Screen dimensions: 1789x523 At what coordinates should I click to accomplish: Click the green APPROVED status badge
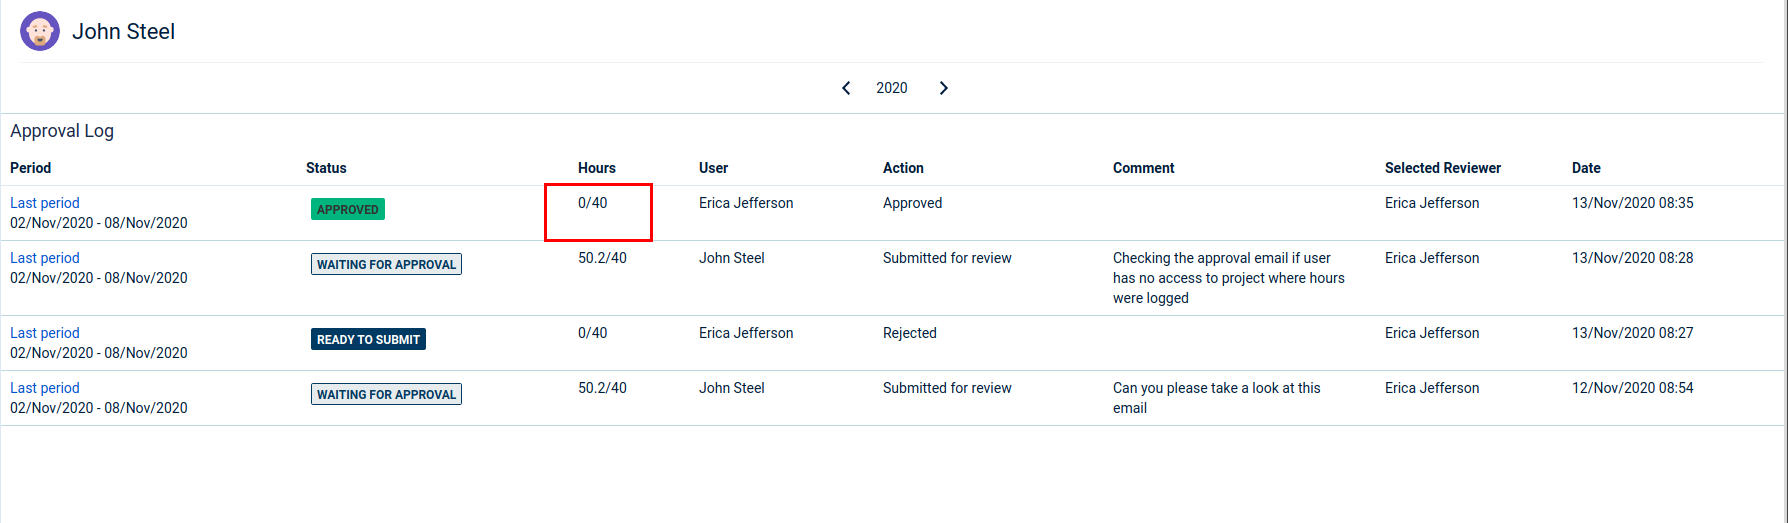coord(348,209)
